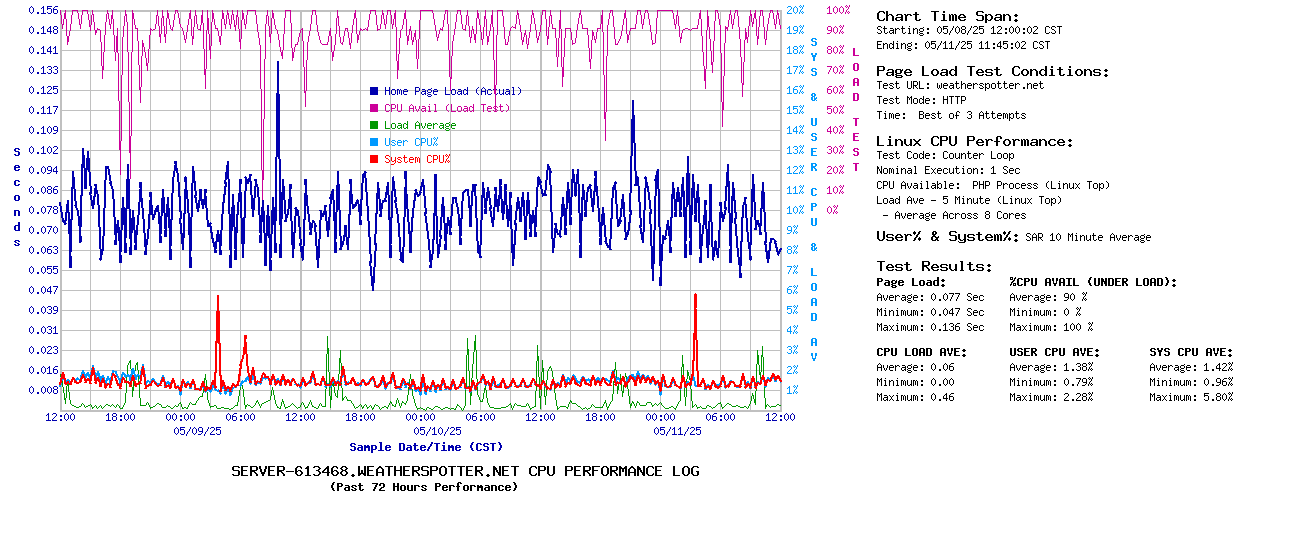Click the 'Sample Date/Time (CST)' axis title
Image resolution: width=1300 pixels, height=550 pixels.
[x=426, y=447]
